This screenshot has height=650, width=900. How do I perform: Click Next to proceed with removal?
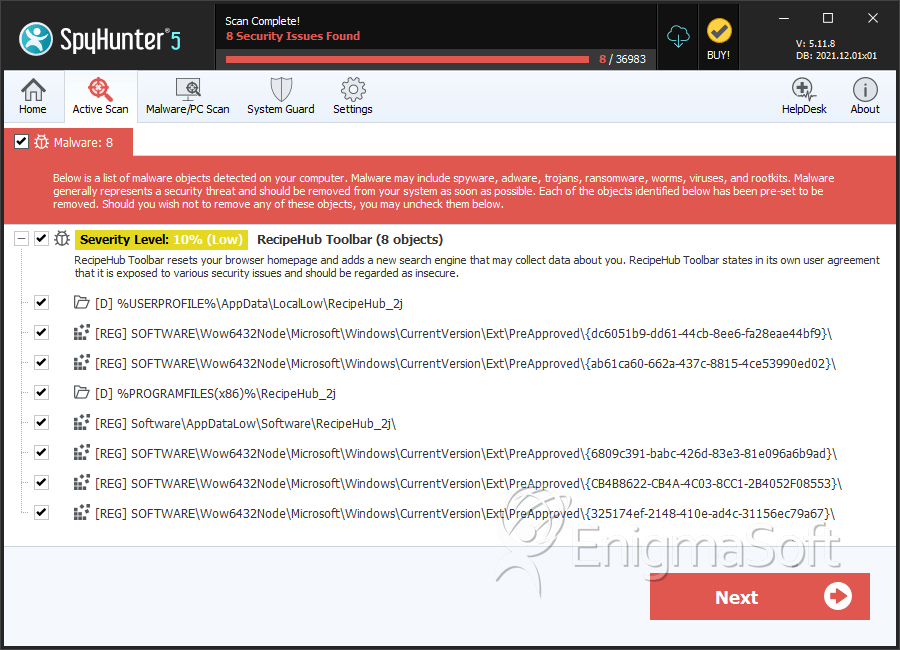click(x=759, y=597)
